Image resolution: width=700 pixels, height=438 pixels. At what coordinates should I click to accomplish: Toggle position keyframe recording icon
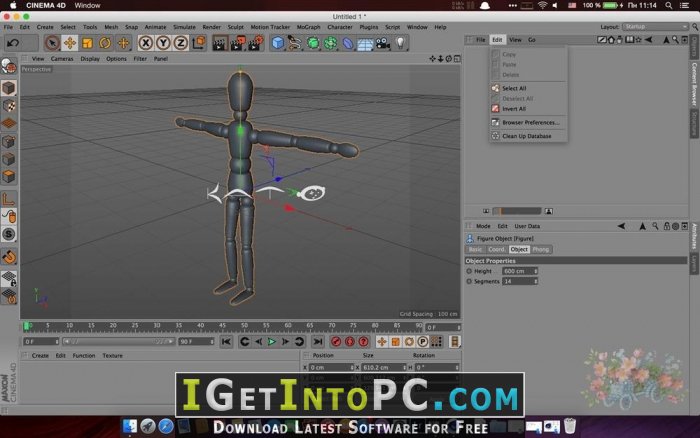[382, 342]
